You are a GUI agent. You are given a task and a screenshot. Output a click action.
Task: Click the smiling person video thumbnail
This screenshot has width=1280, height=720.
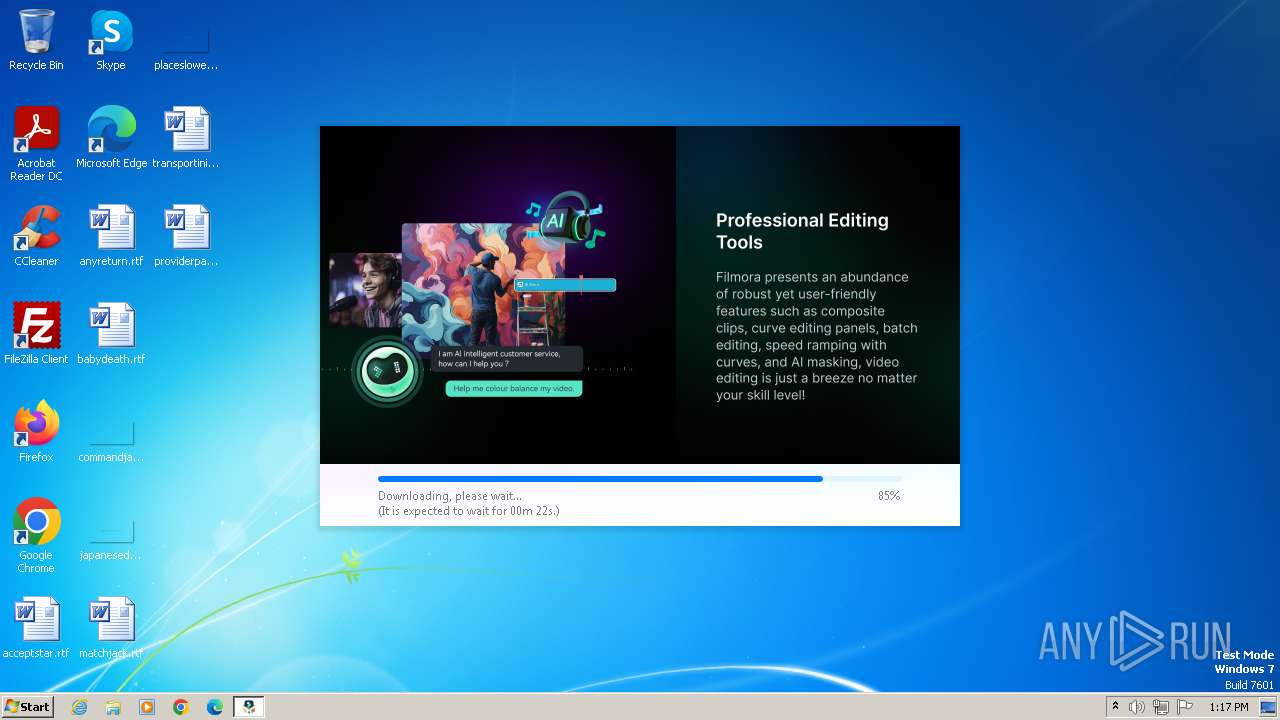[x=365, y=290]
